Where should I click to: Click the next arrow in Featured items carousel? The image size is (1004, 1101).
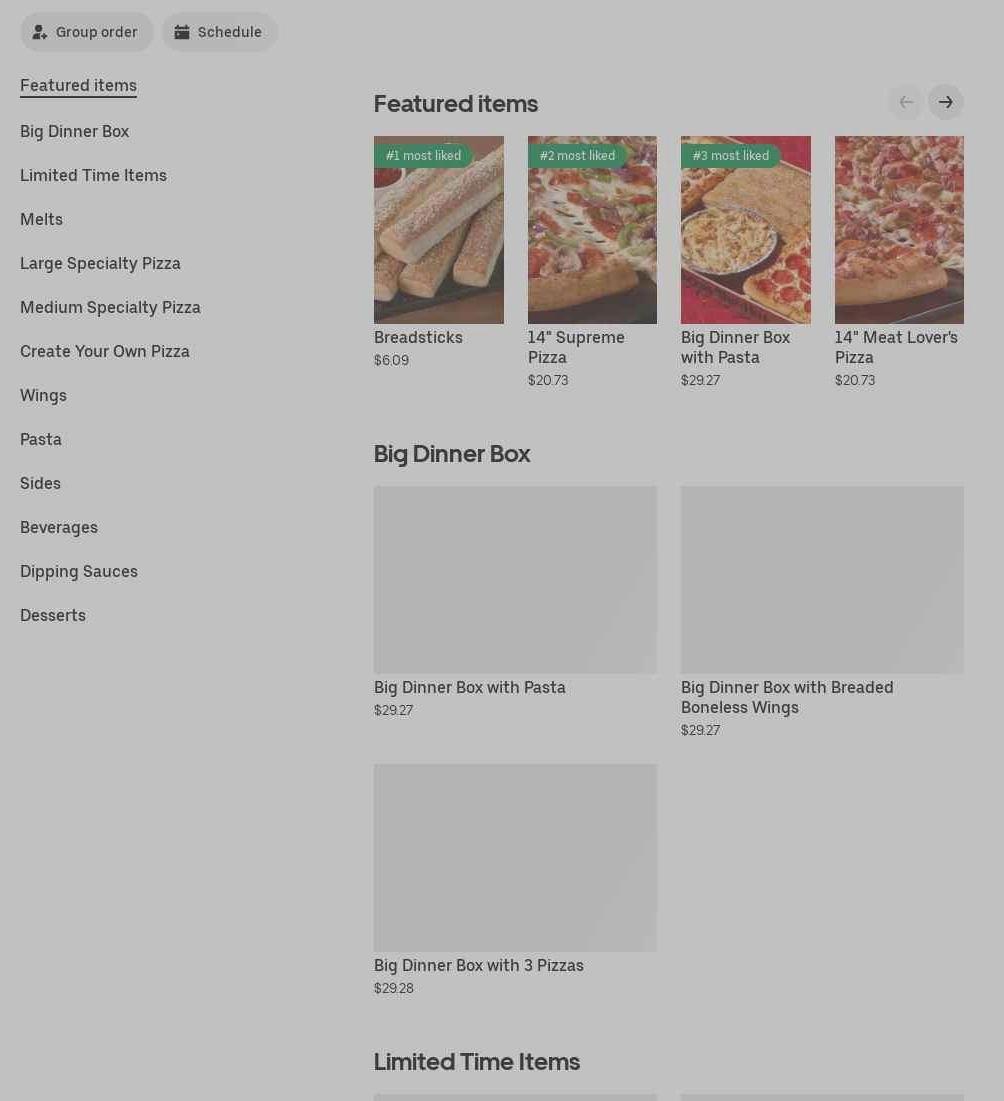(x=945, y=103)
